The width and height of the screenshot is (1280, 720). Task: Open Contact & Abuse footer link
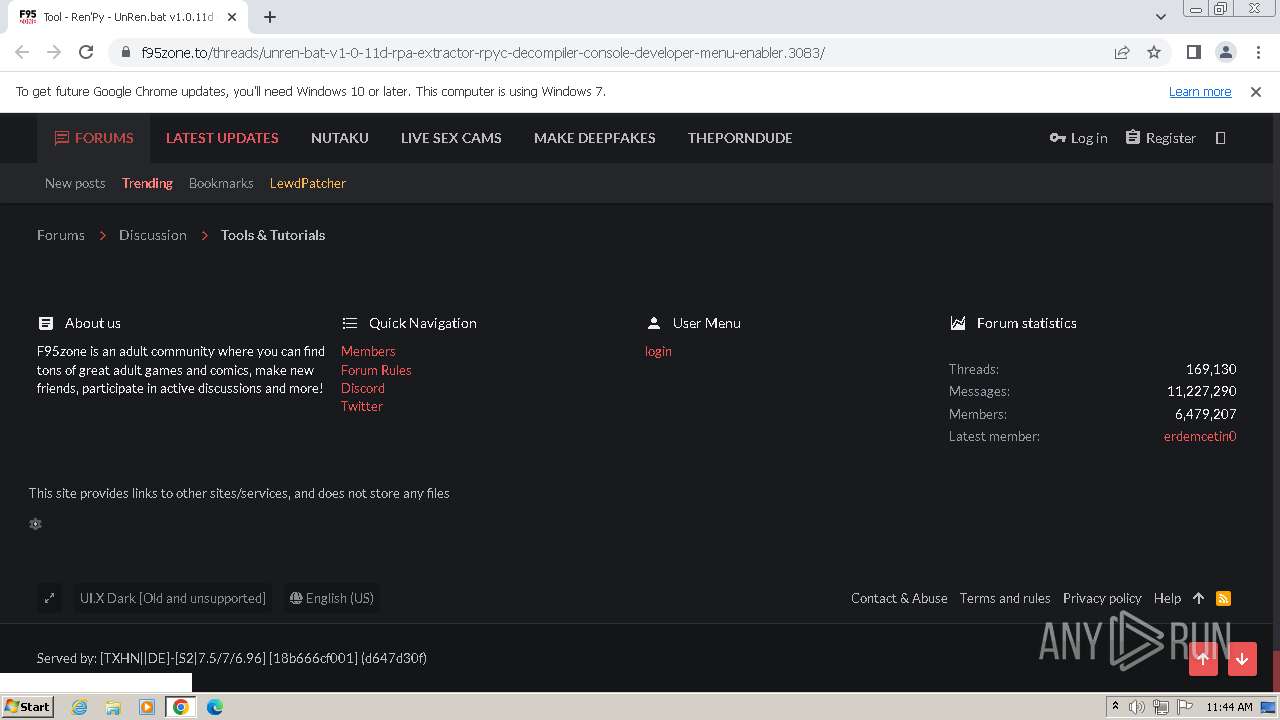click(x=899, y=598)
